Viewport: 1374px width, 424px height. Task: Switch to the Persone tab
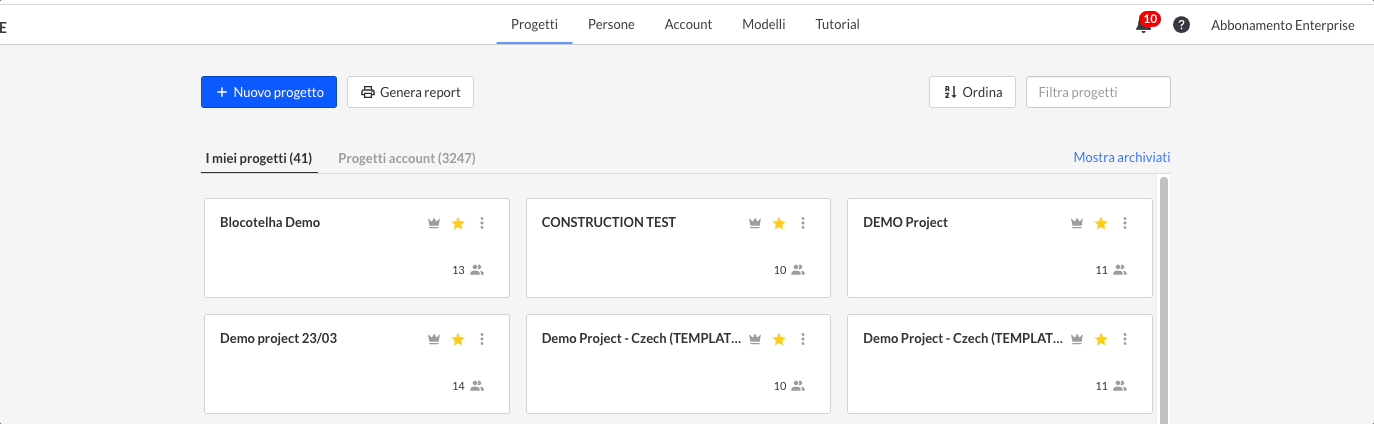tap(611, 24)
